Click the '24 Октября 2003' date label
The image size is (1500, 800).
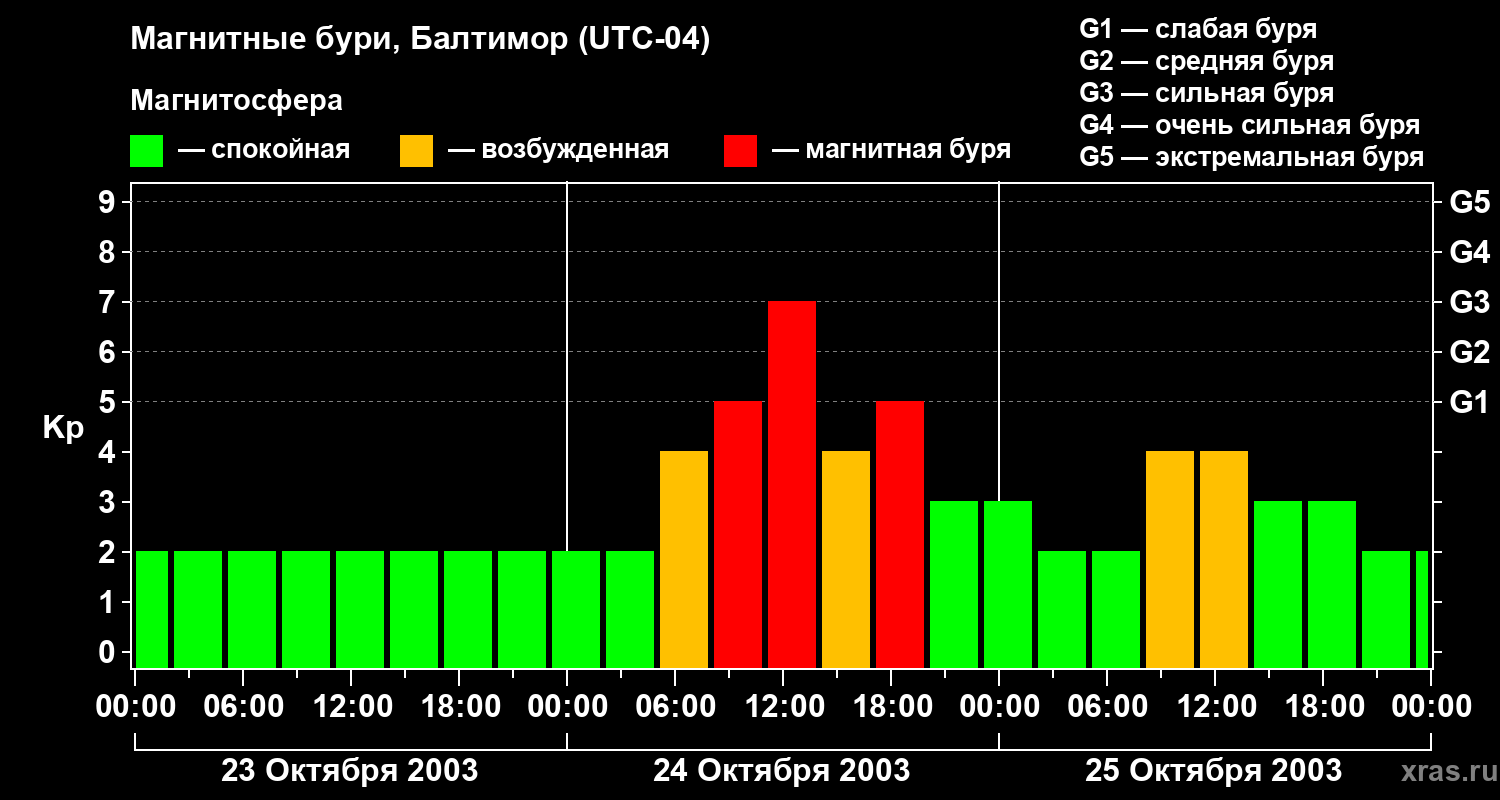(x=781, y=771)
